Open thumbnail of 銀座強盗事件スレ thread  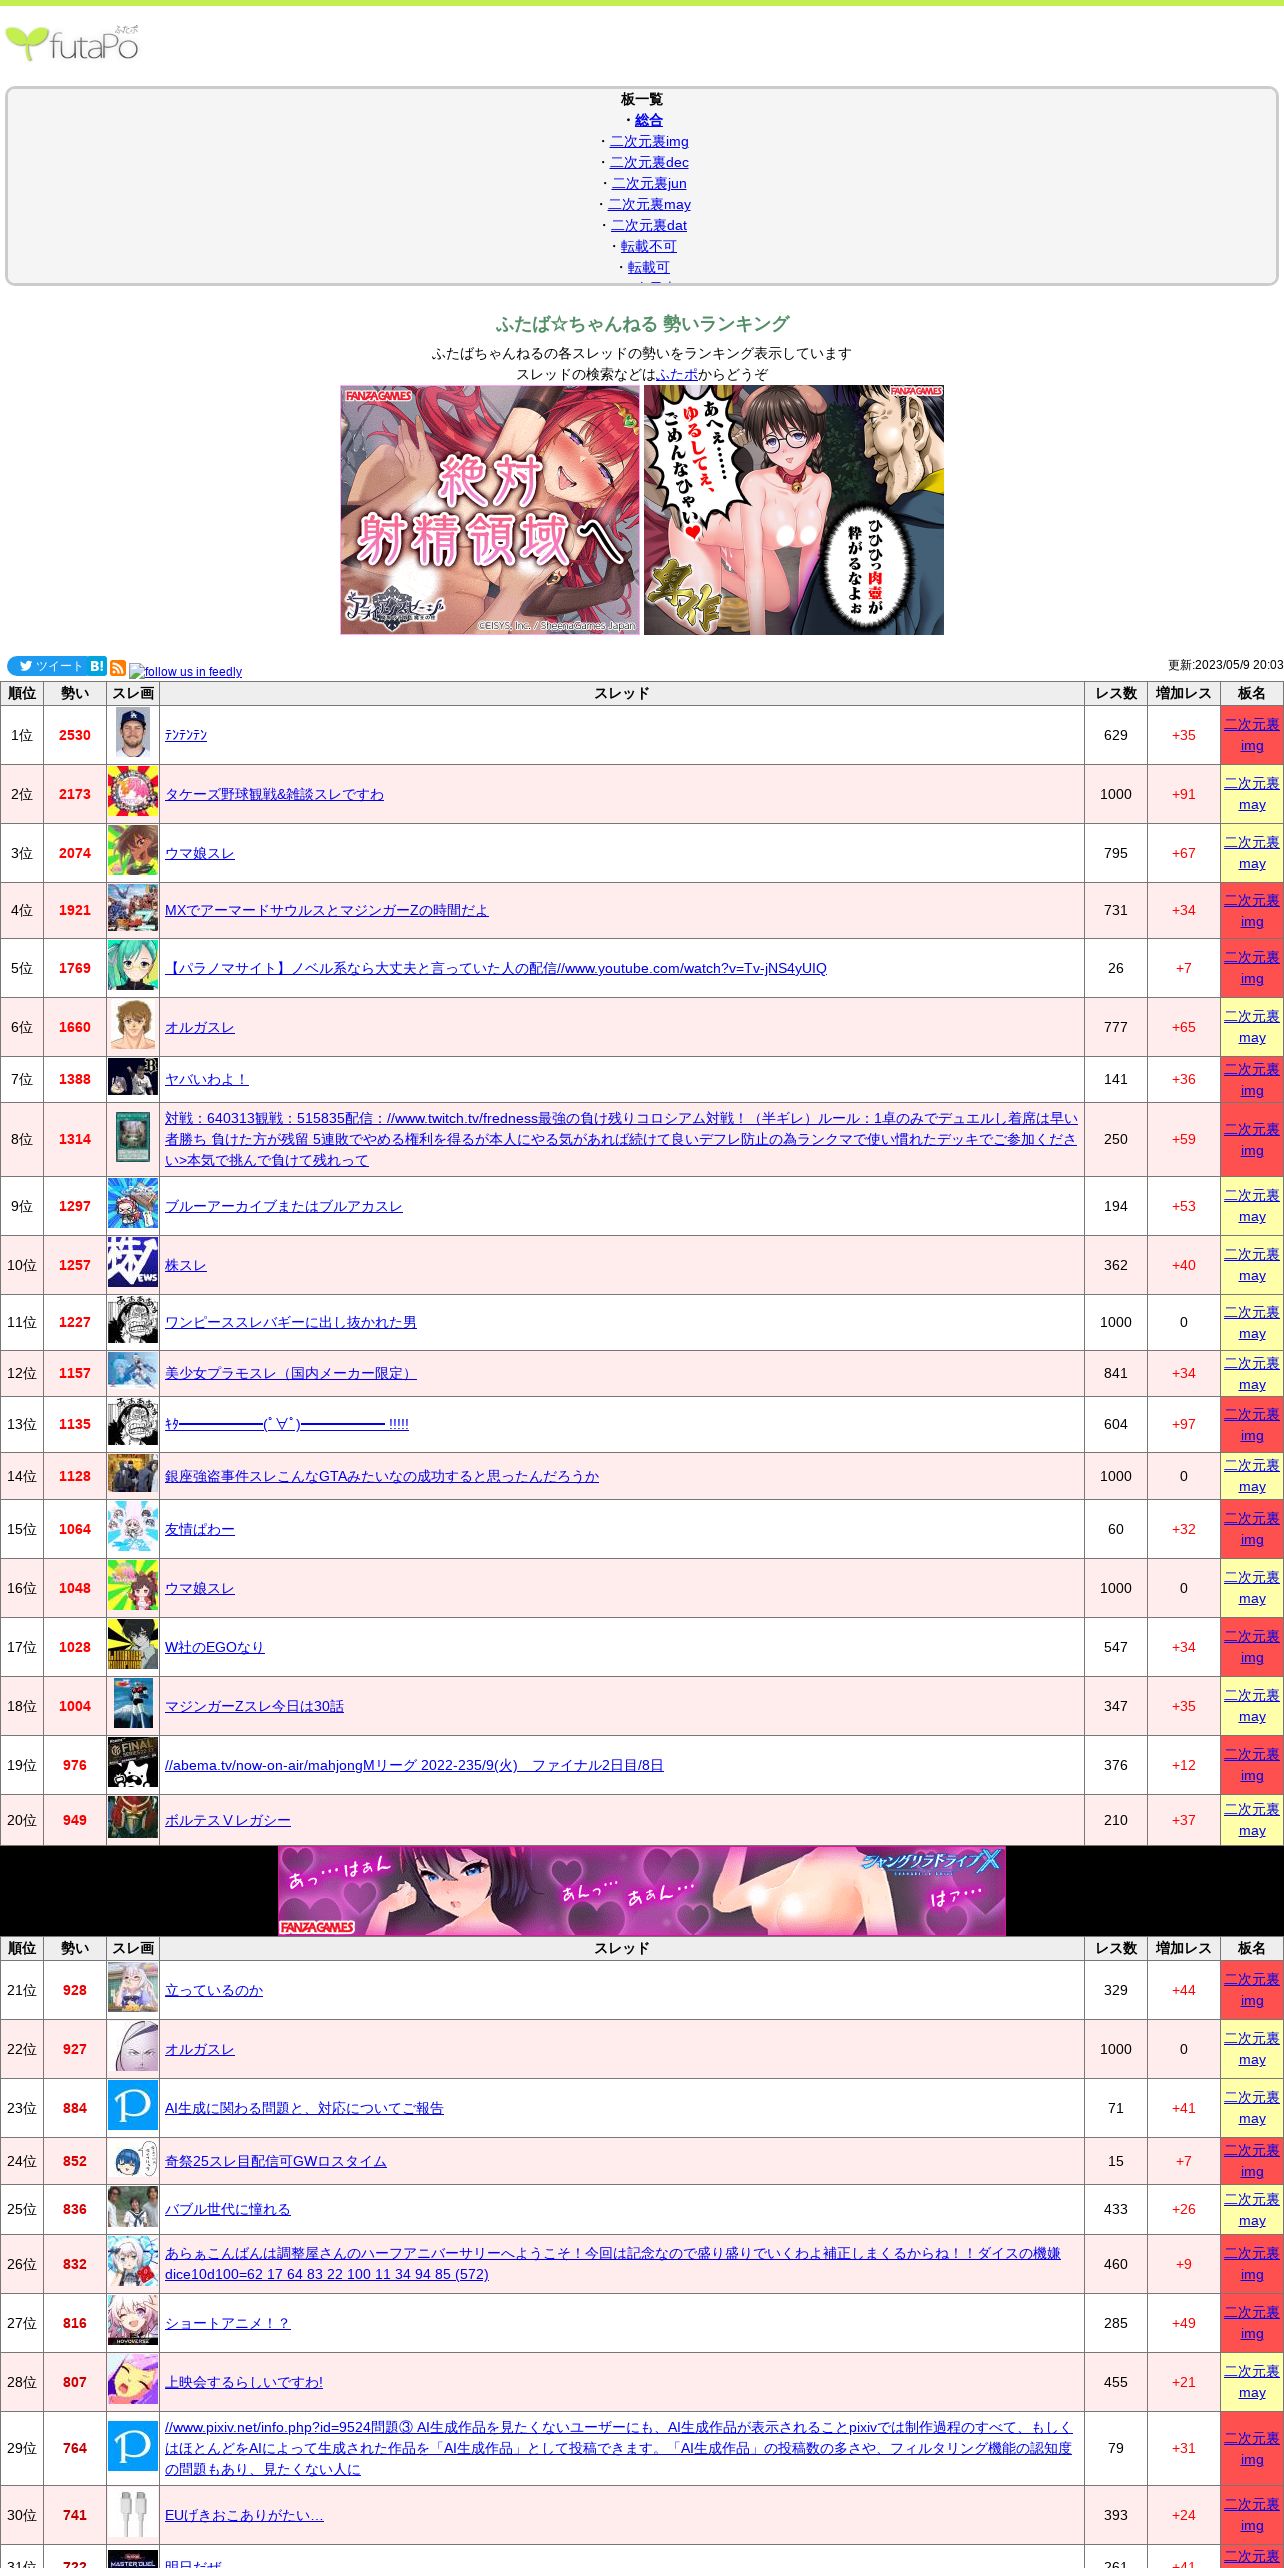tap(133, 1475)
